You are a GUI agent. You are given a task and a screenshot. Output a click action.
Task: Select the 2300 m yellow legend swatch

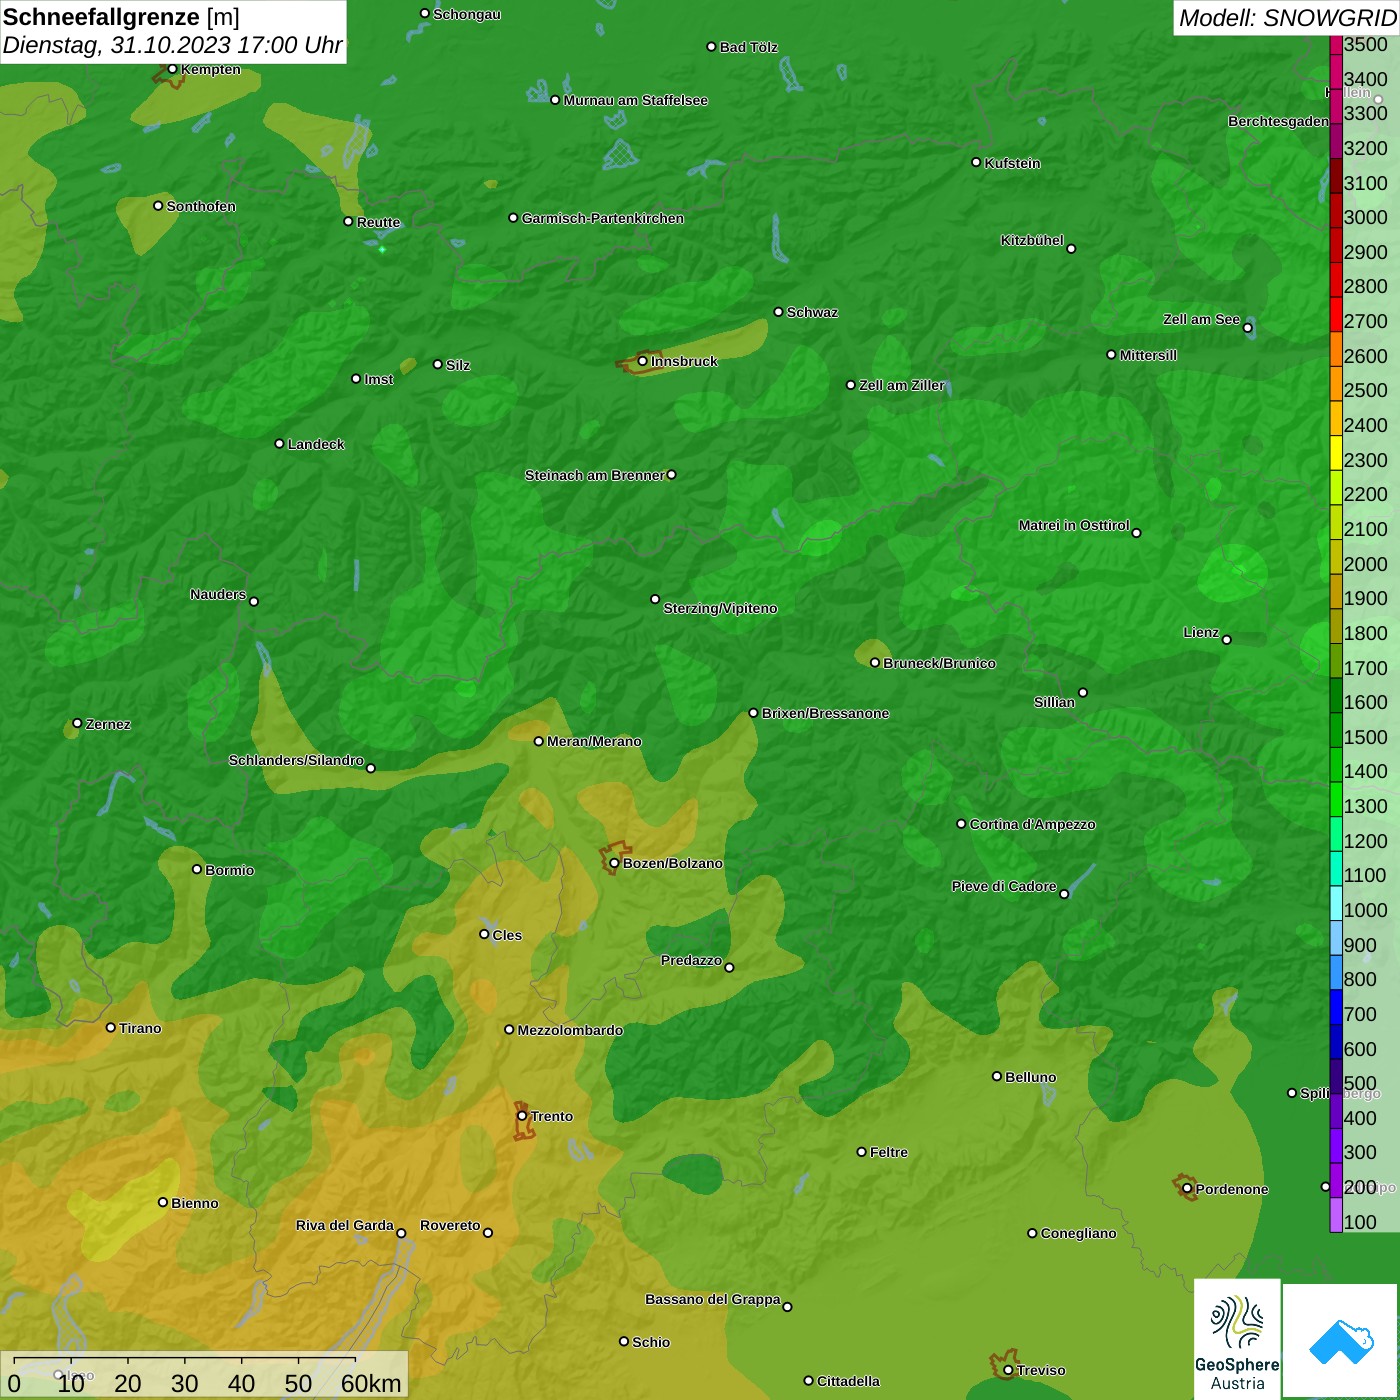pos(1336,452)
